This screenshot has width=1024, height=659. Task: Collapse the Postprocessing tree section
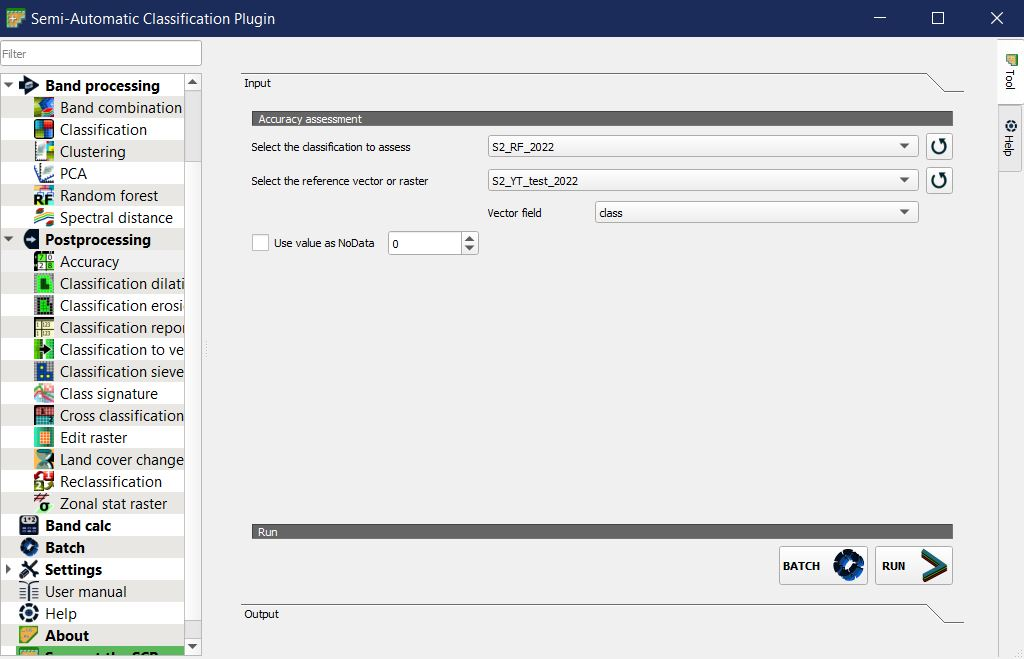(9, 240)
